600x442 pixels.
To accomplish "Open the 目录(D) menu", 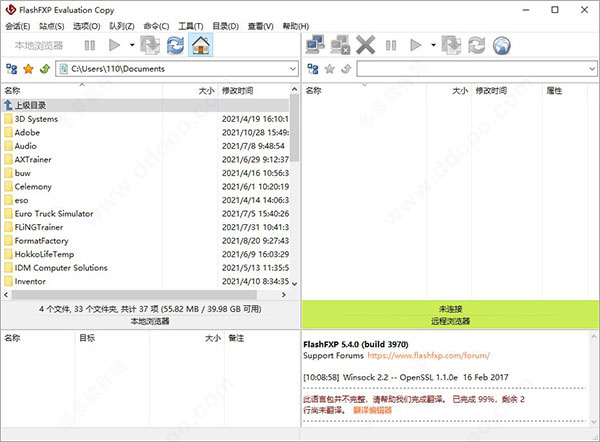I will point(225,26).
